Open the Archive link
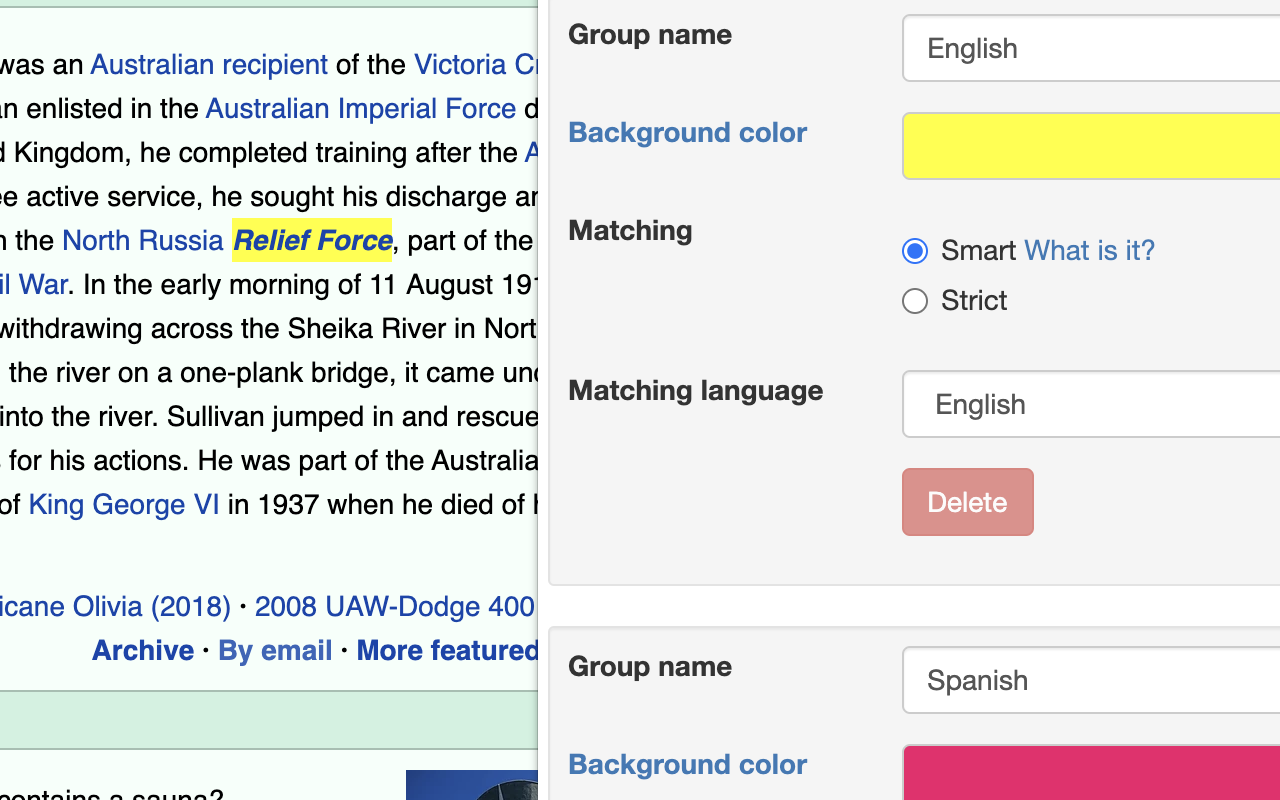 pos(143,651)
